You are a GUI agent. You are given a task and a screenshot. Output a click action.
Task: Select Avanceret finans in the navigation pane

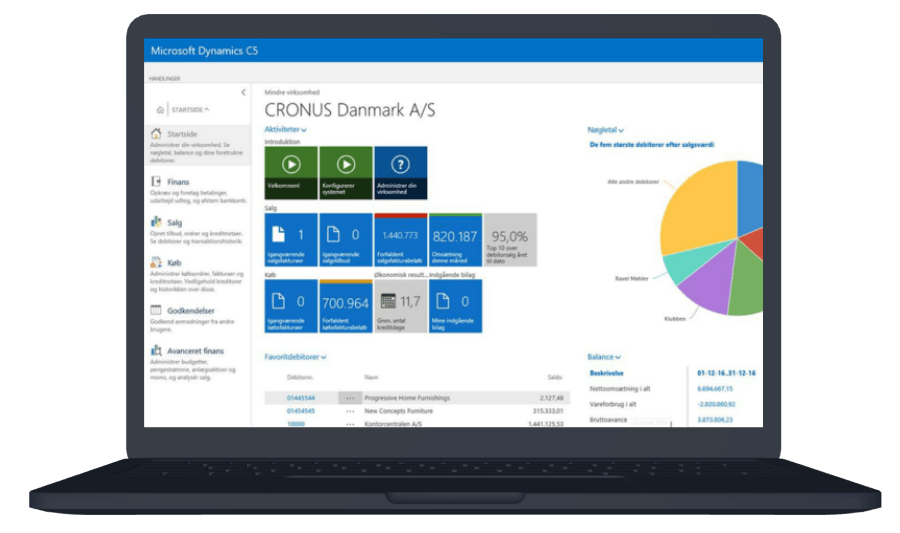(195, 351)
